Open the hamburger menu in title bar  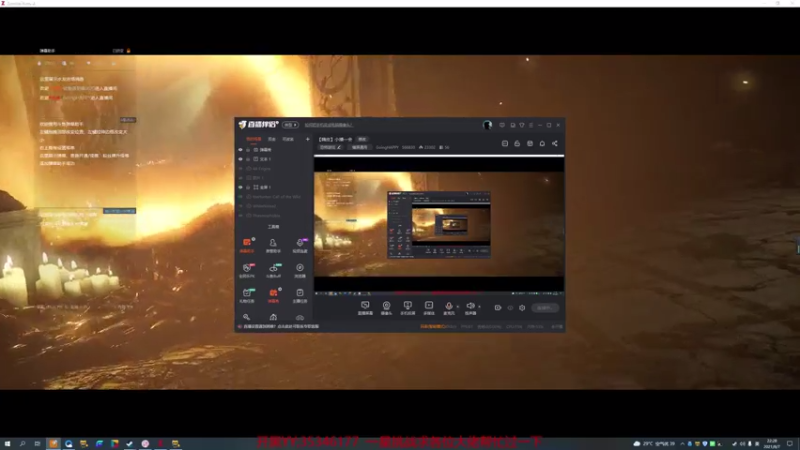531,125
